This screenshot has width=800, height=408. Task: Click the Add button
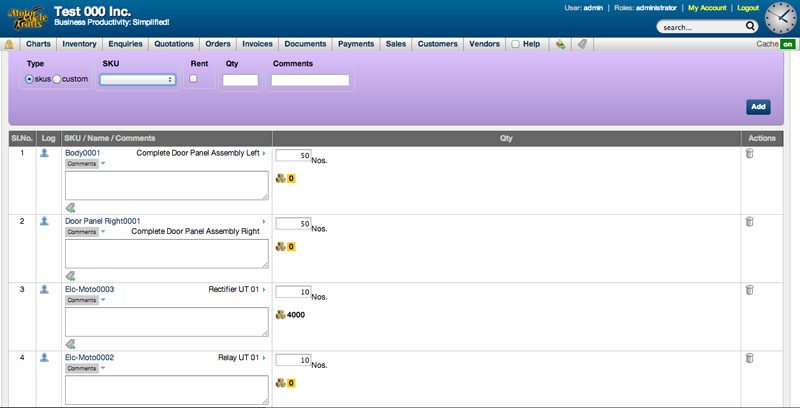[x=757, y=107]
